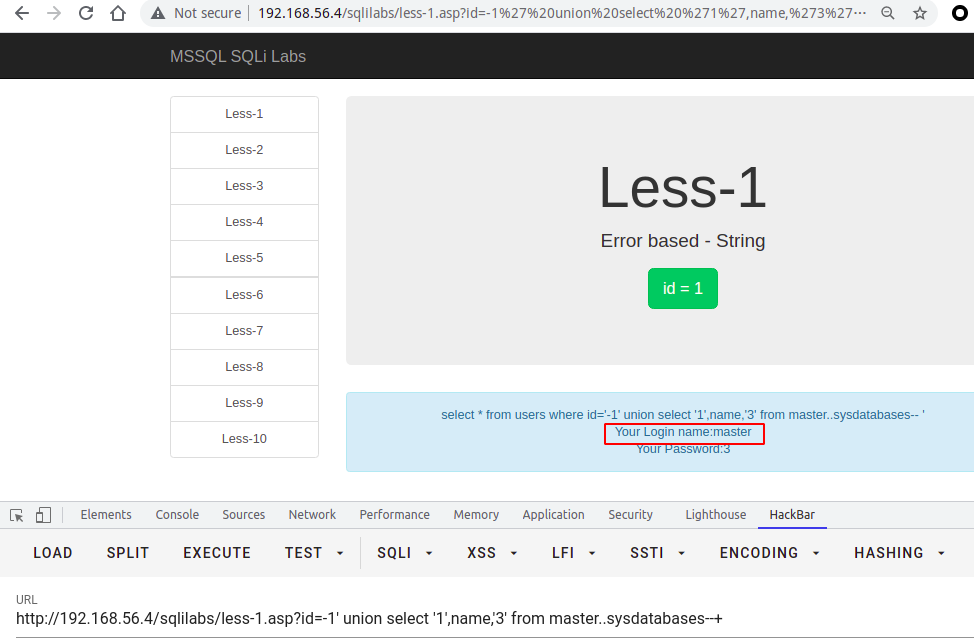Expand the SSTI dropdown

(658, 553)
